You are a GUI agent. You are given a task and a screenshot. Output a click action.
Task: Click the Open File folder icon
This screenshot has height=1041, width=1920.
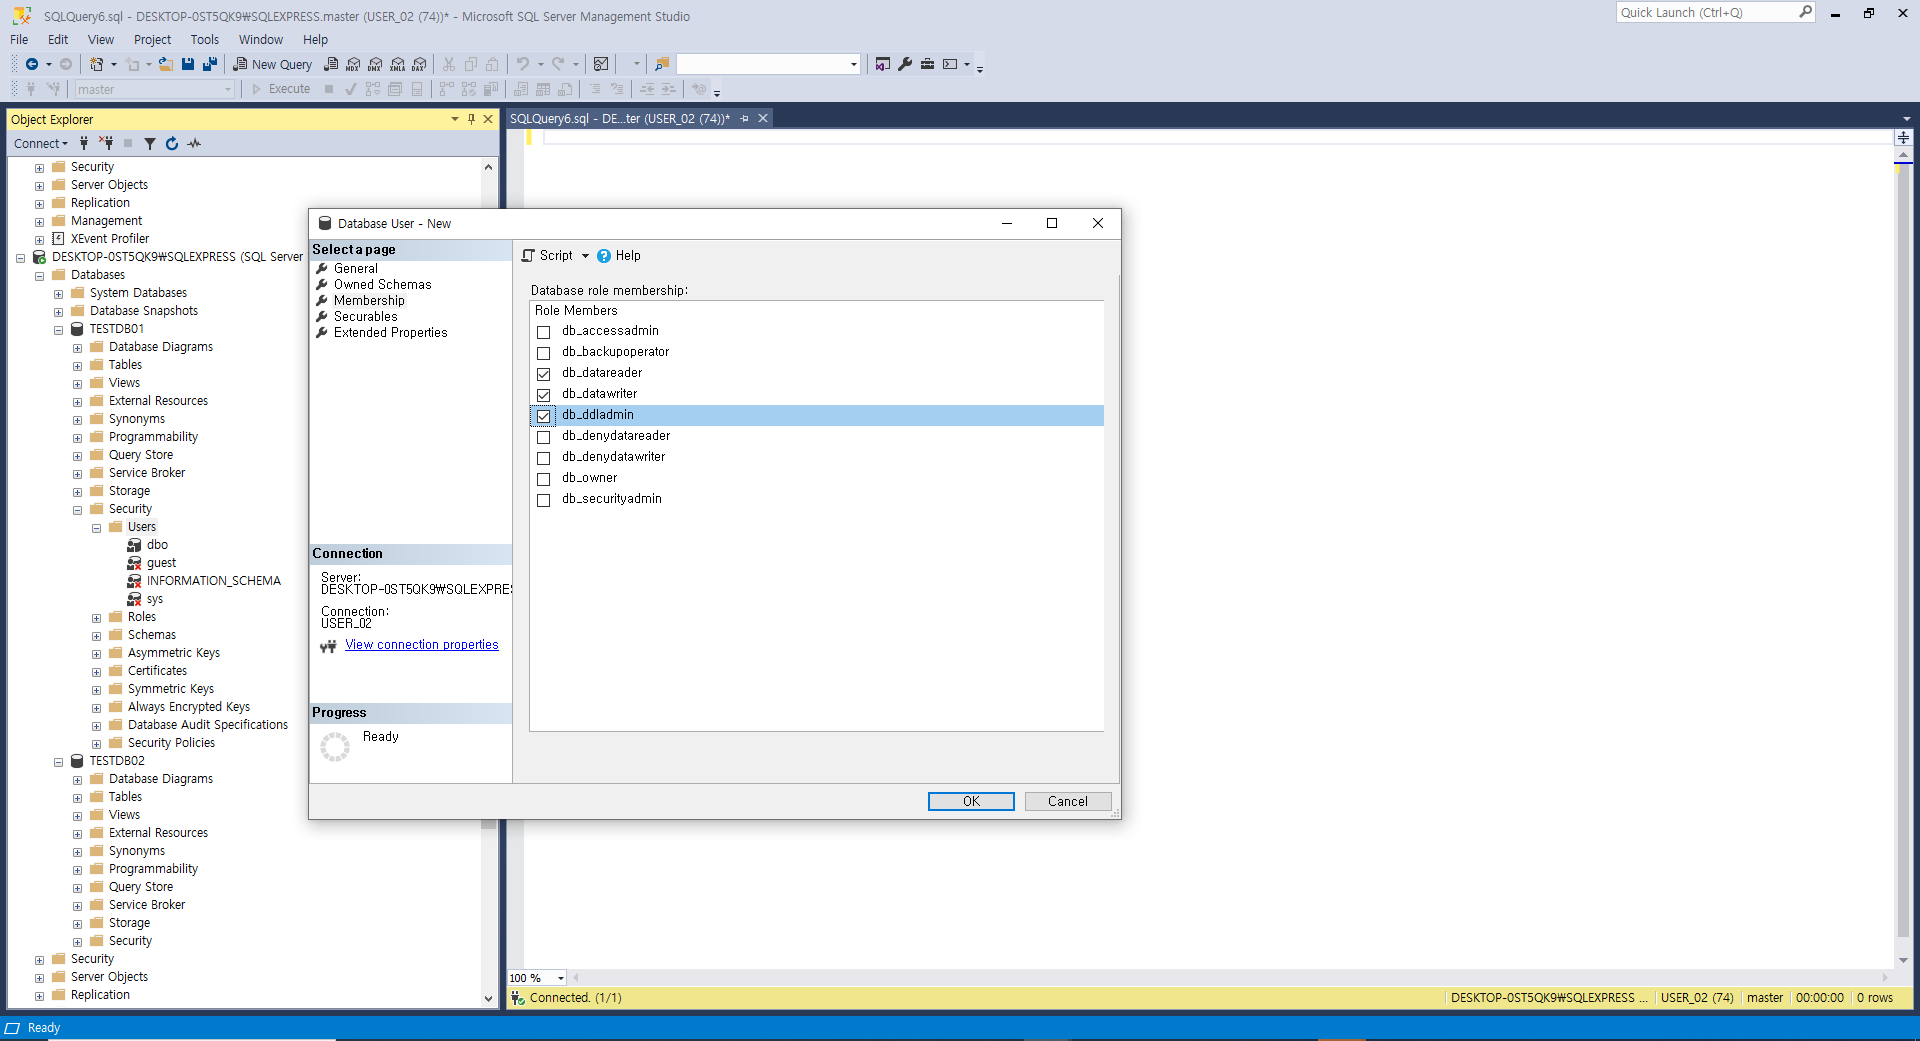166,64
